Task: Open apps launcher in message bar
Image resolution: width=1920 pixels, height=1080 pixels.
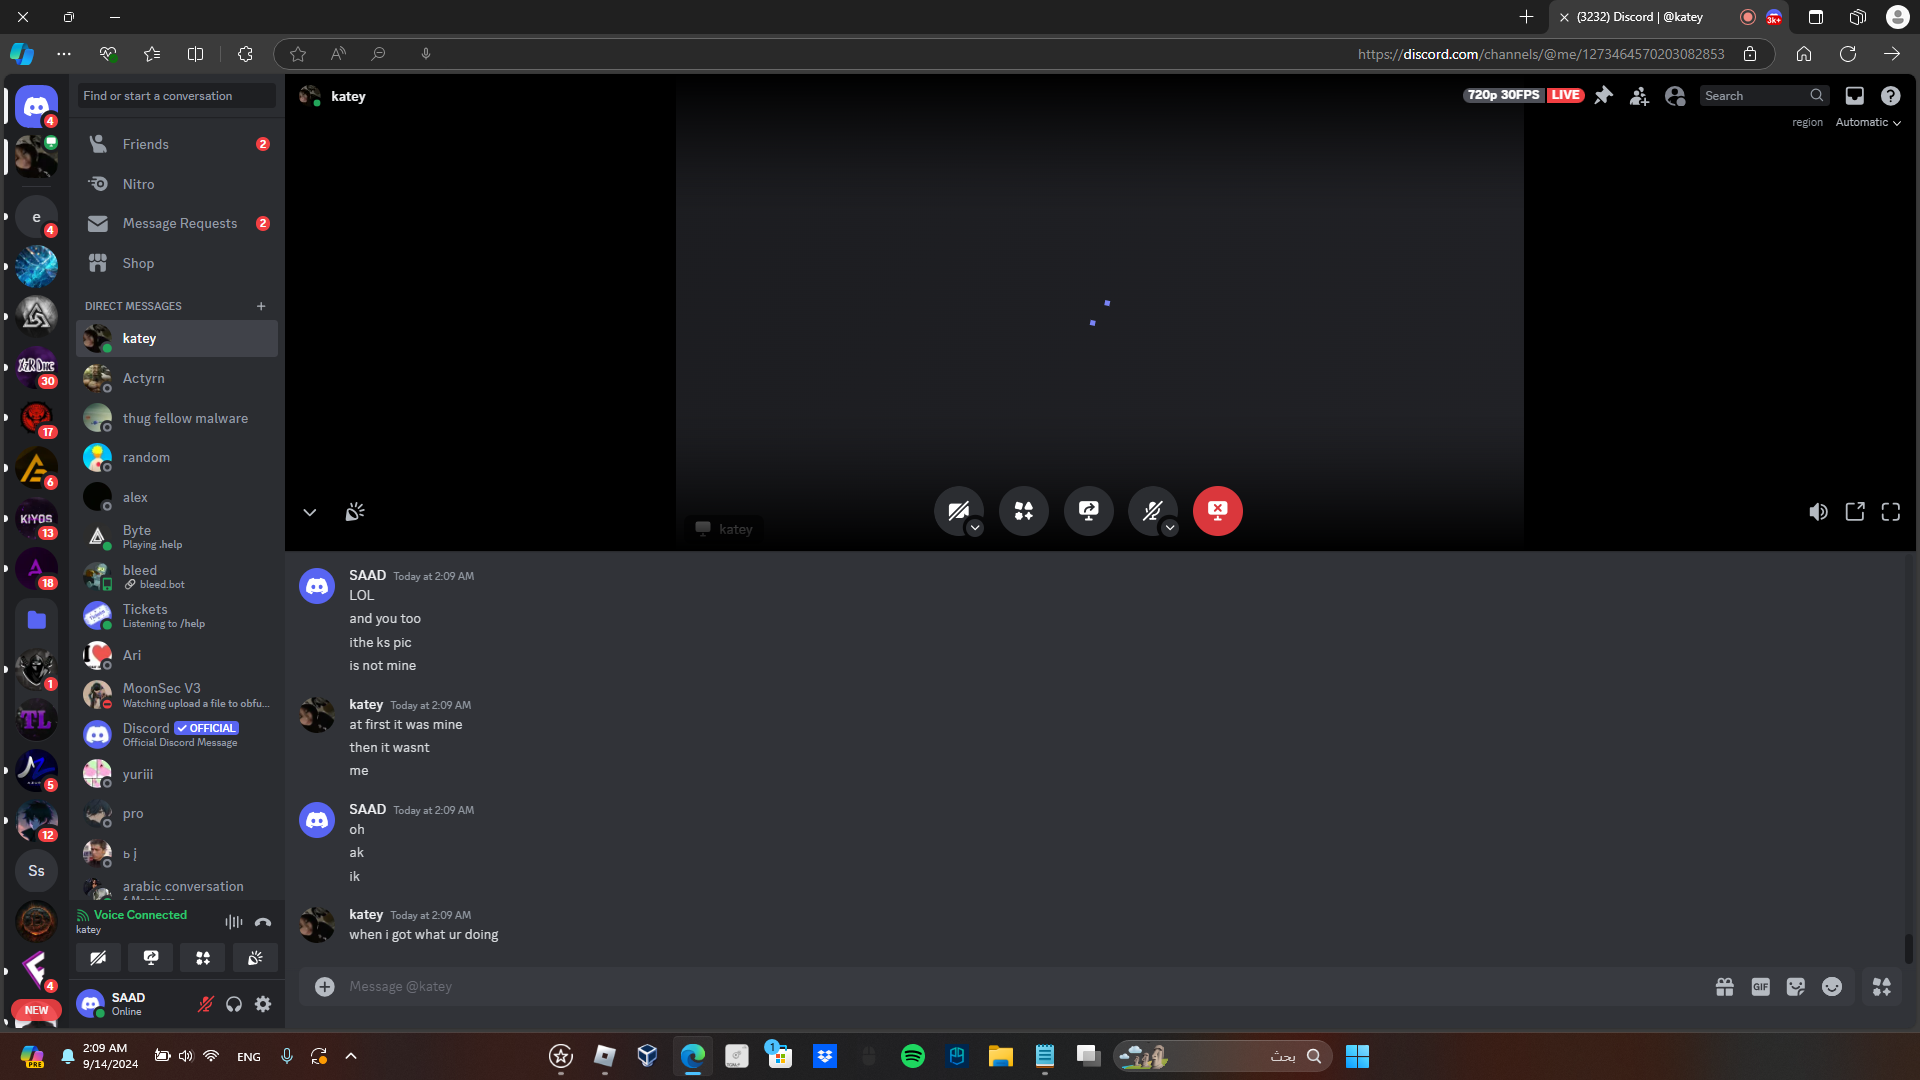Action: pos(1882,987)
